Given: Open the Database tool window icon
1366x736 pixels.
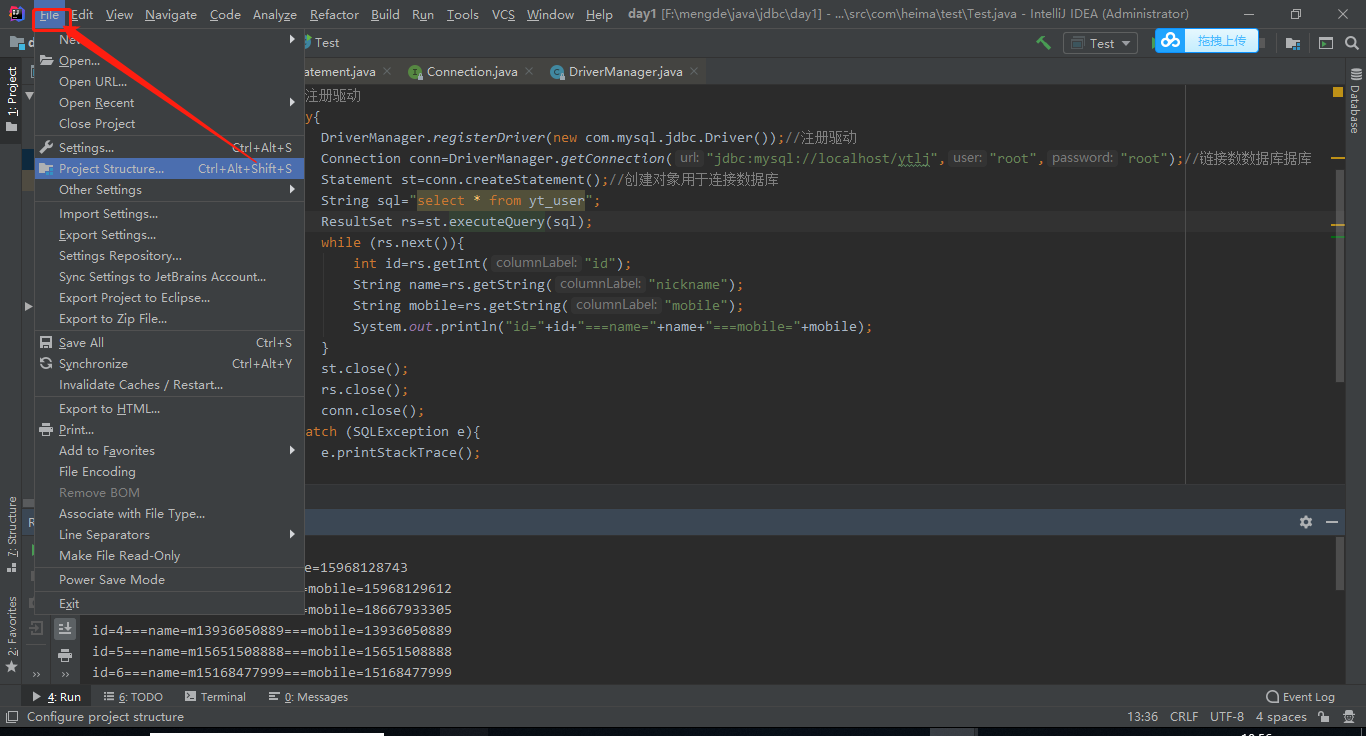Looking at the screenshot, I should [1356, 75].
